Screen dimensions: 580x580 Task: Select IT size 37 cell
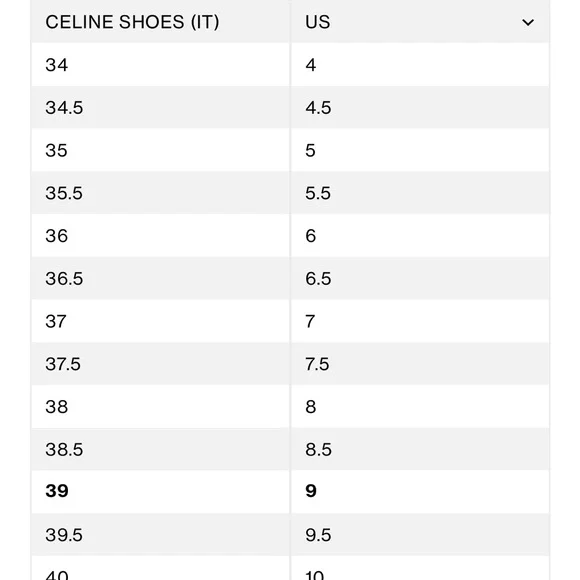[x=161, y=321]
